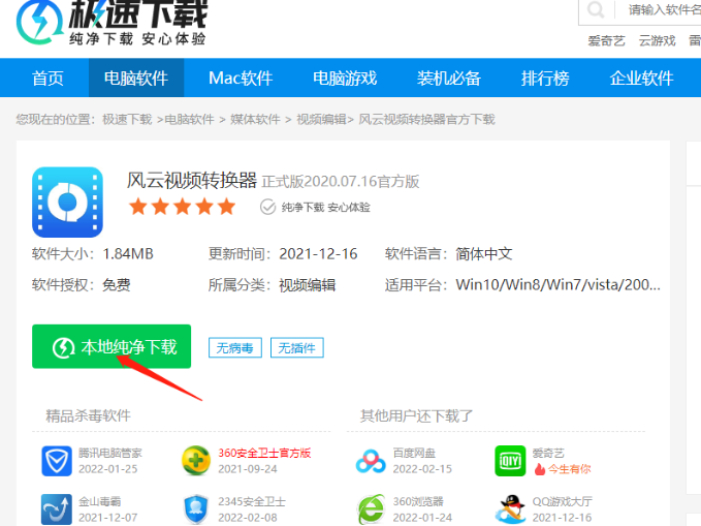Click the 电脑软件 breadcrumb link
The width and height of the screenshot is (701, 526).
189,119
